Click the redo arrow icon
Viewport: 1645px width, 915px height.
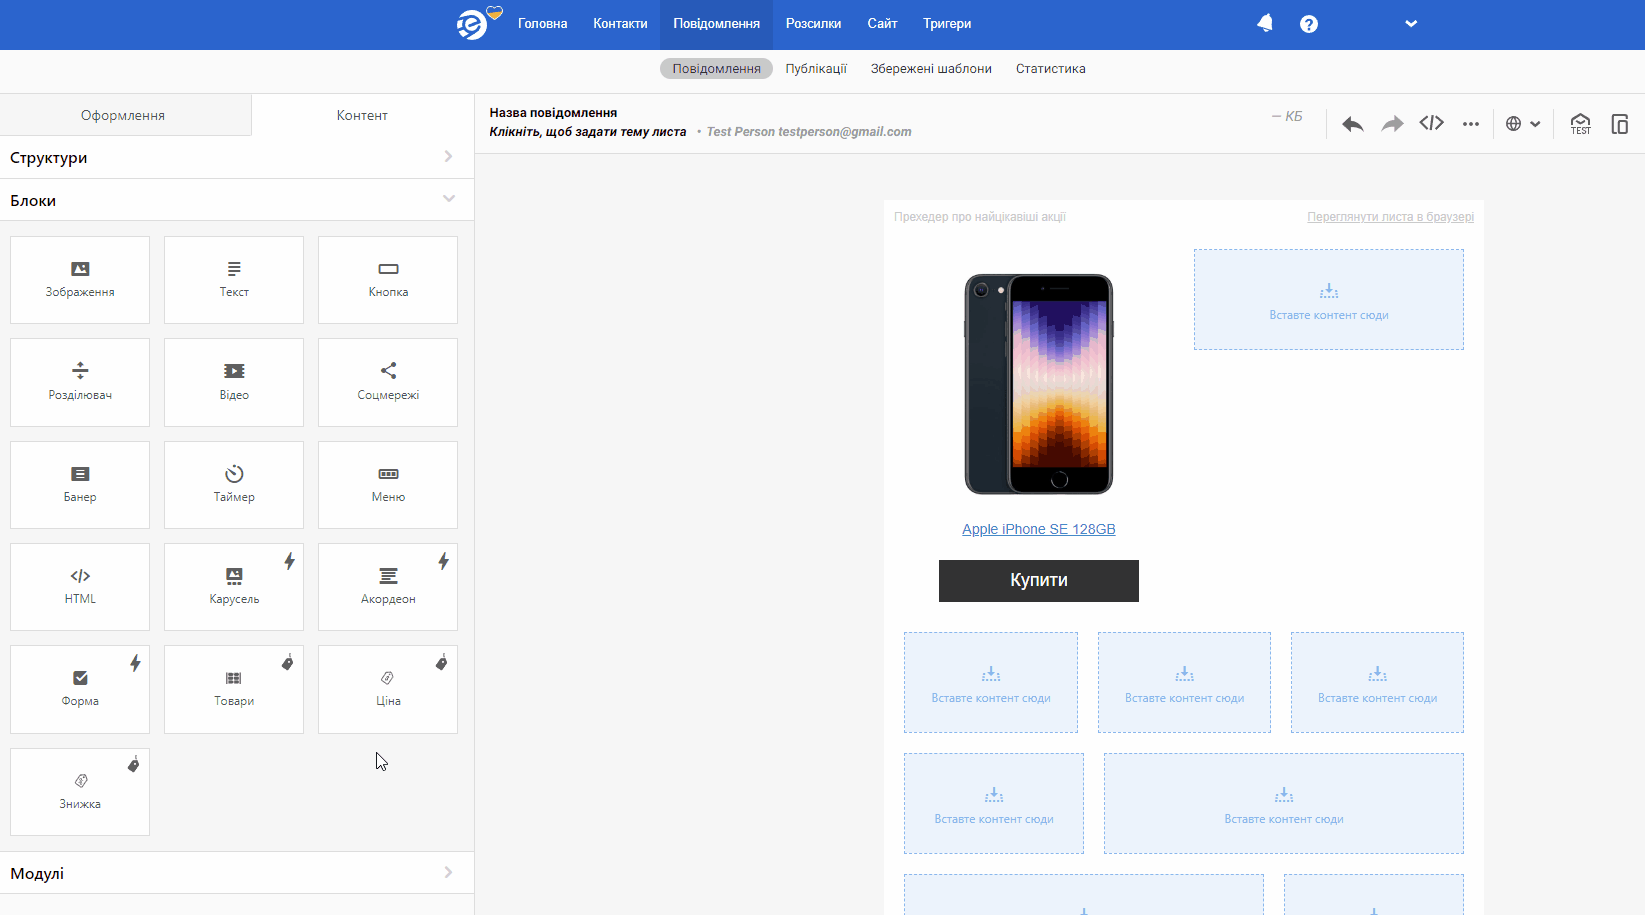1392,124
